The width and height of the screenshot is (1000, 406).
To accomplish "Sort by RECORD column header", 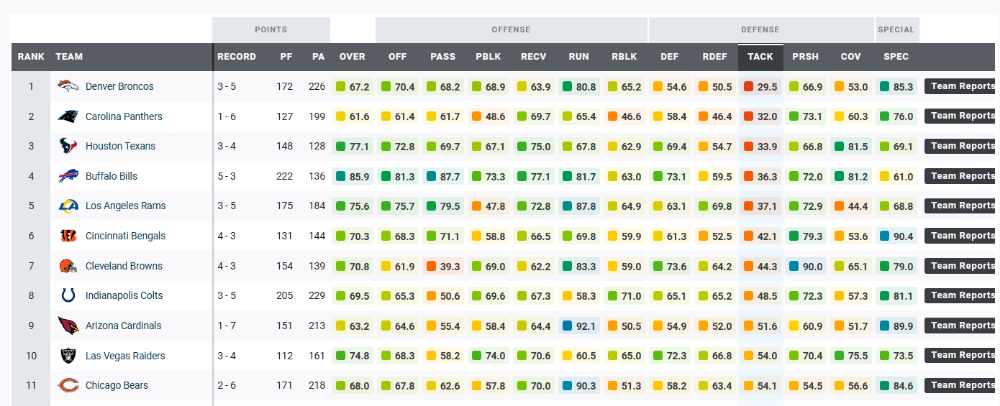I will click(236, 57).
